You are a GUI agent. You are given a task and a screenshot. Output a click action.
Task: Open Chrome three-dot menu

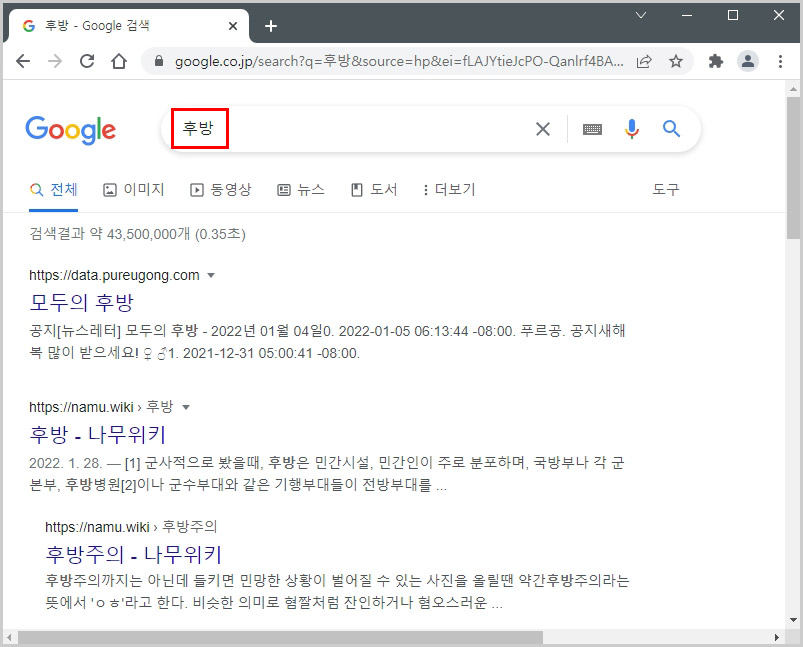780,61
